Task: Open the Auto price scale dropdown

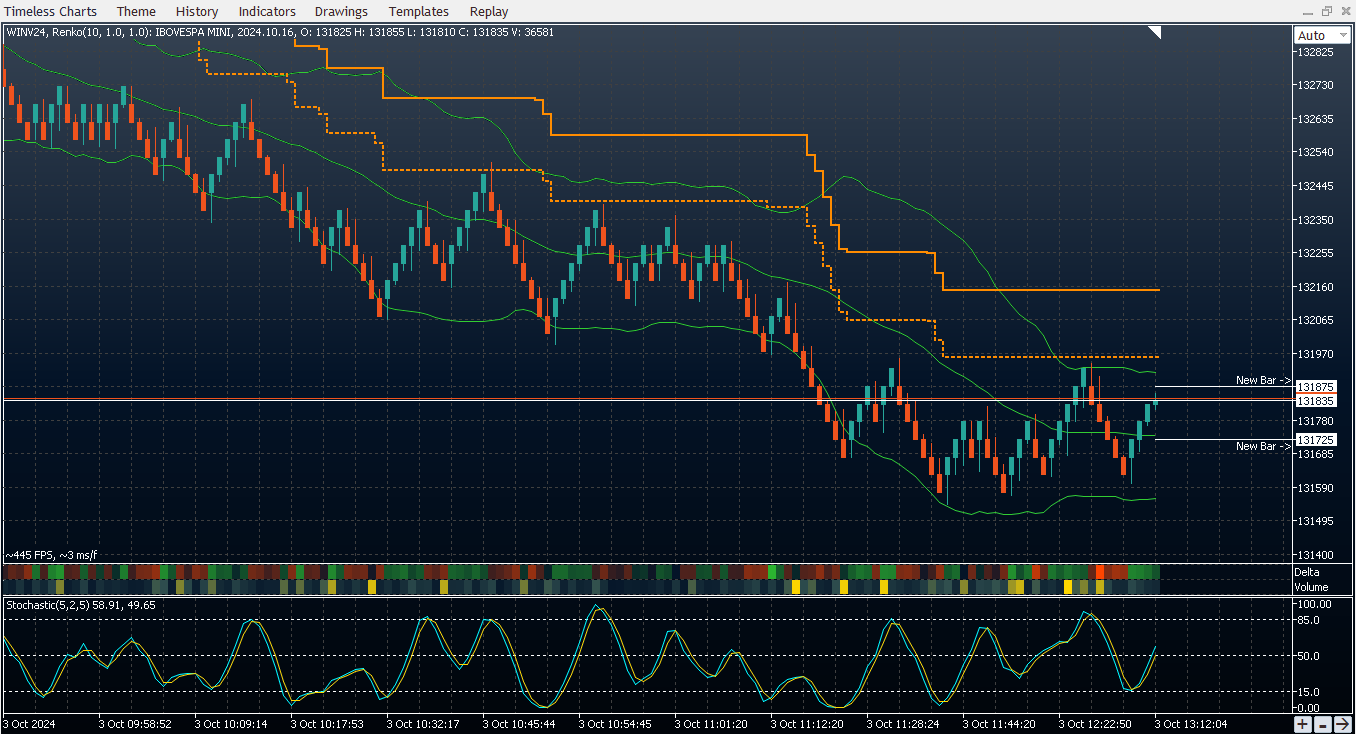Action: pos(1322,35)
